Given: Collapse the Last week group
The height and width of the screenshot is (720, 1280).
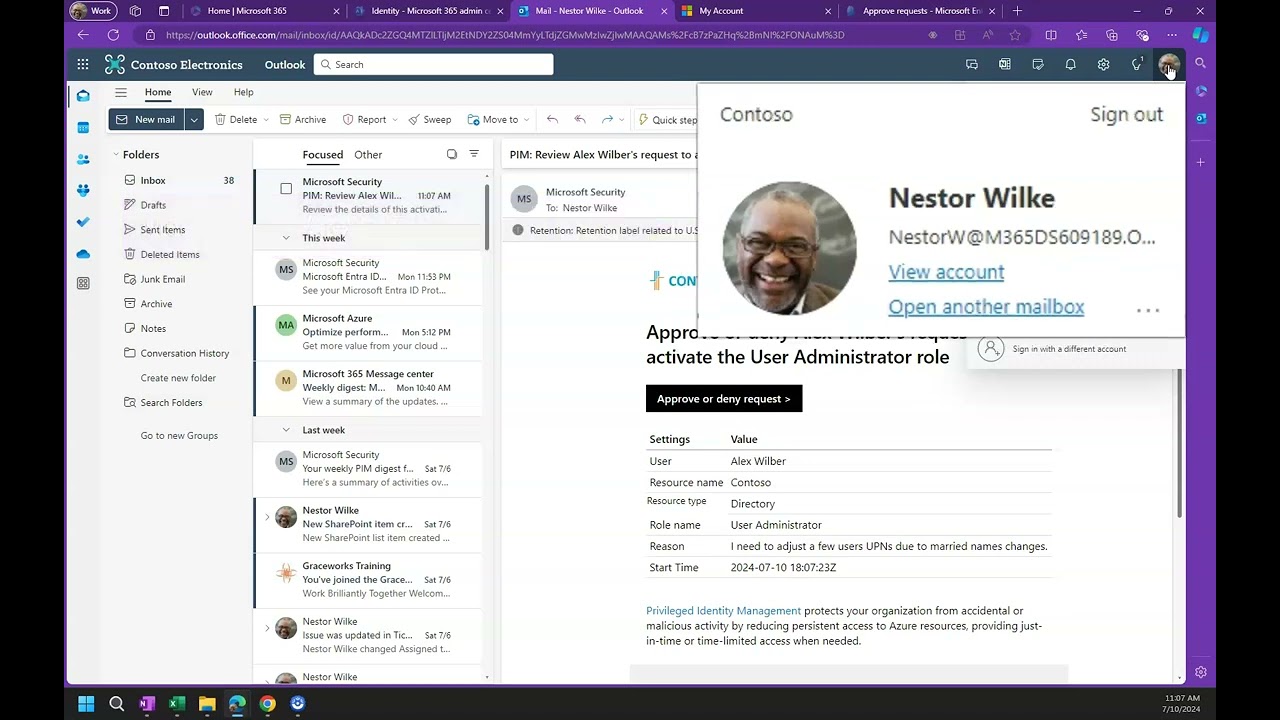Looking at the screenshot, I should tap(286, 430).
